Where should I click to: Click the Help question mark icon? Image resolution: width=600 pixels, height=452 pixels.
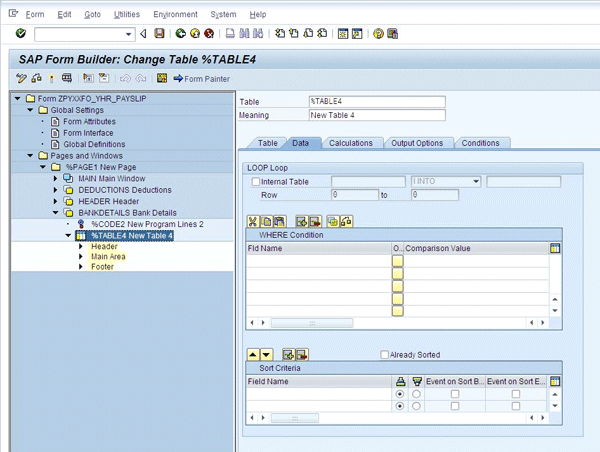point(379,34)
